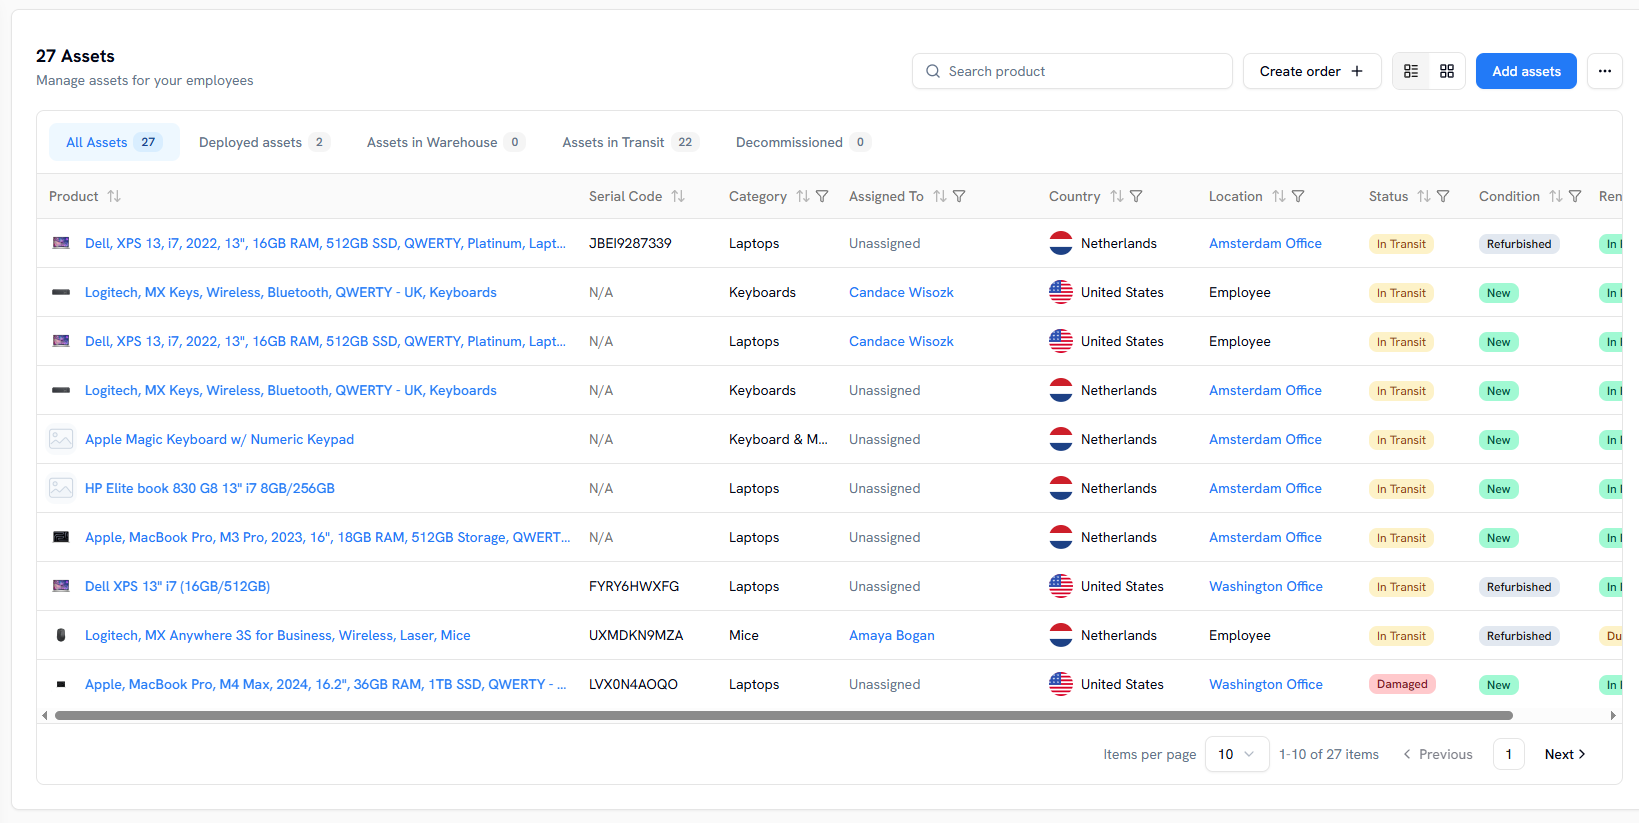1639x823 pixels.
Task: Sort by Serial Code column arrows
Action: click(678, 196)
